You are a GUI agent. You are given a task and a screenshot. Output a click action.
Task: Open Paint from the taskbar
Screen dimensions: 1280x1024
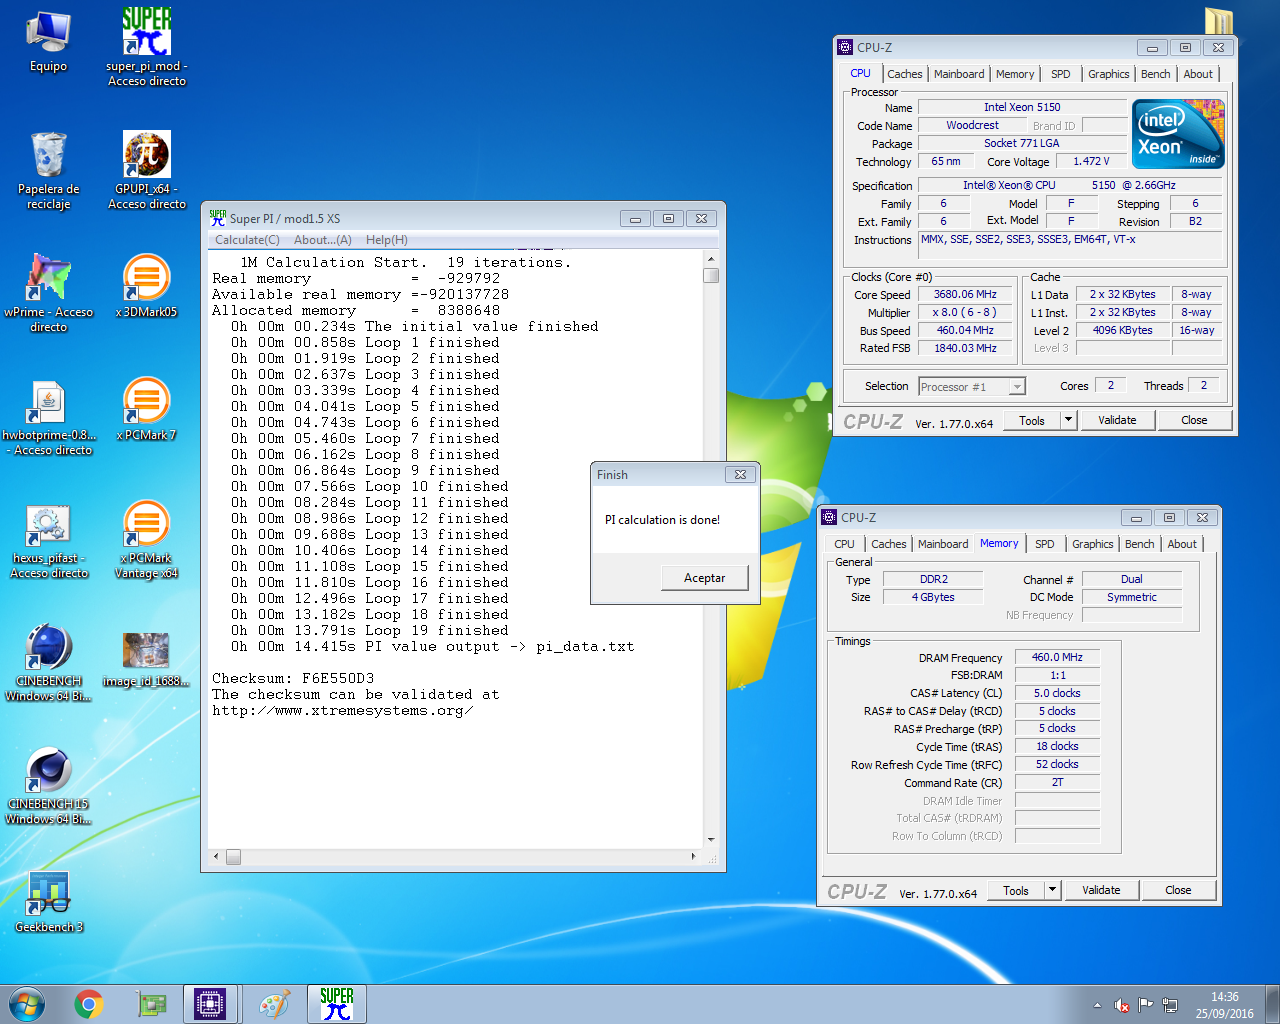(274, 1004)
